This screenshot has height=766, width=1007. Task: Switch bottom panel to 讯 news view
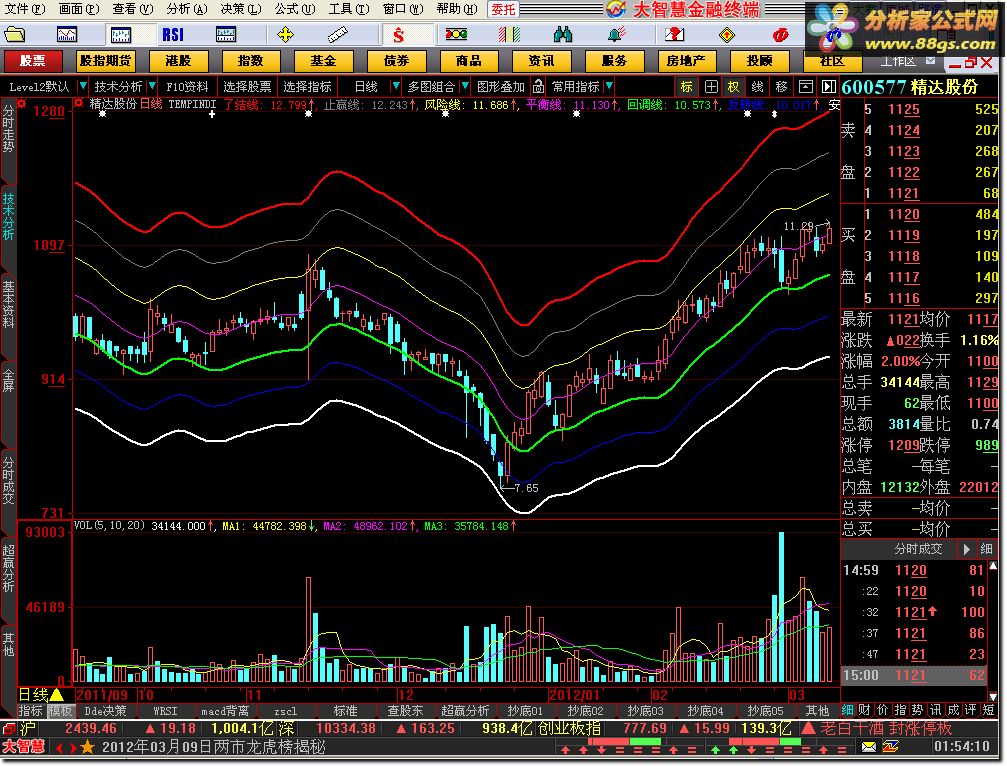(x=936, y=710)
